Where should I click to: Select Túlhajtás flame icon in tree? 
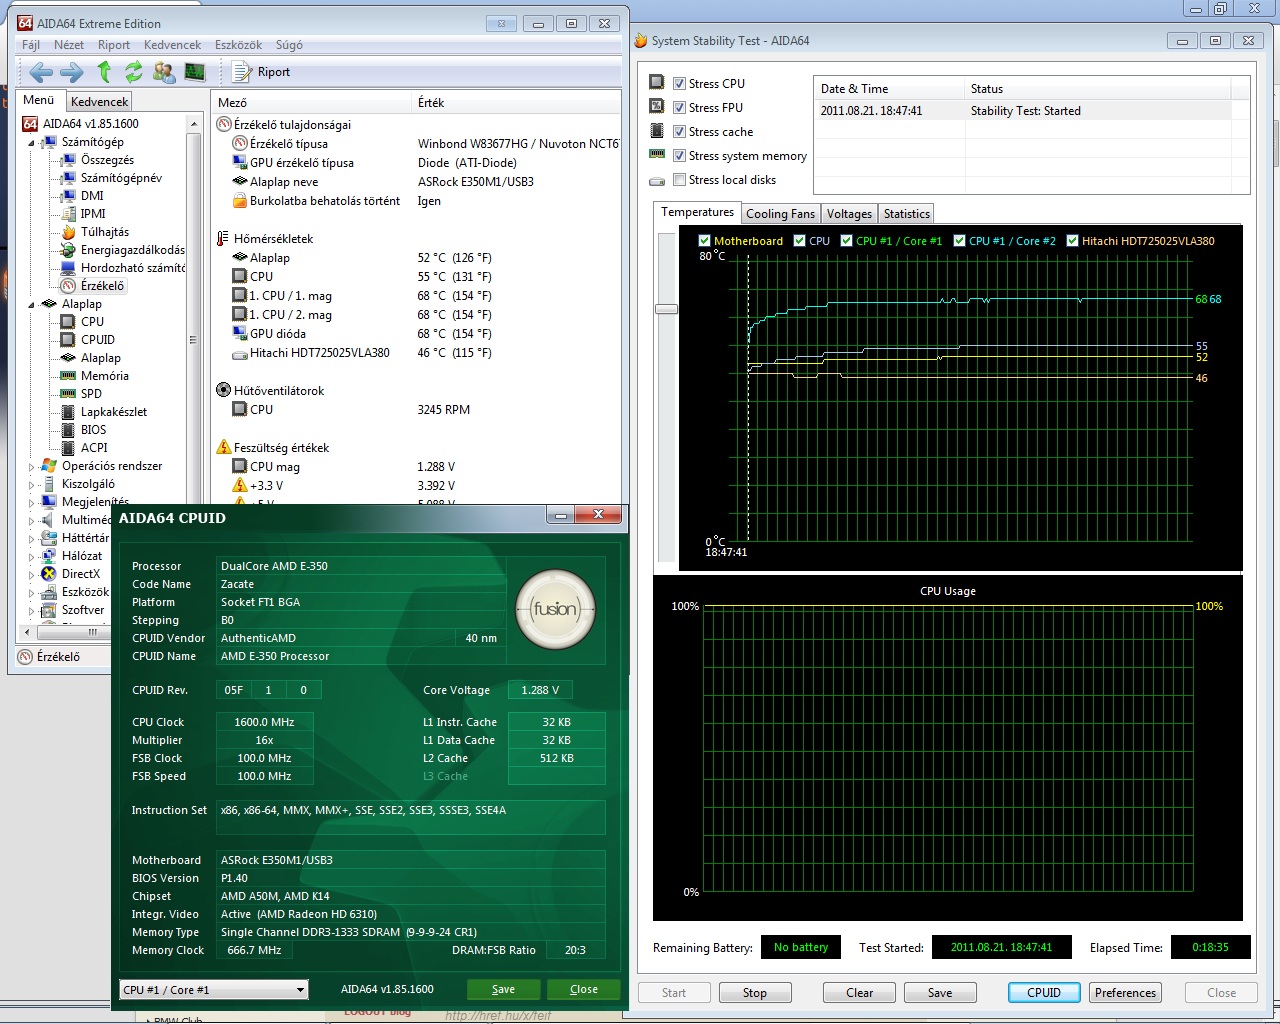click(x=68, y=232)
